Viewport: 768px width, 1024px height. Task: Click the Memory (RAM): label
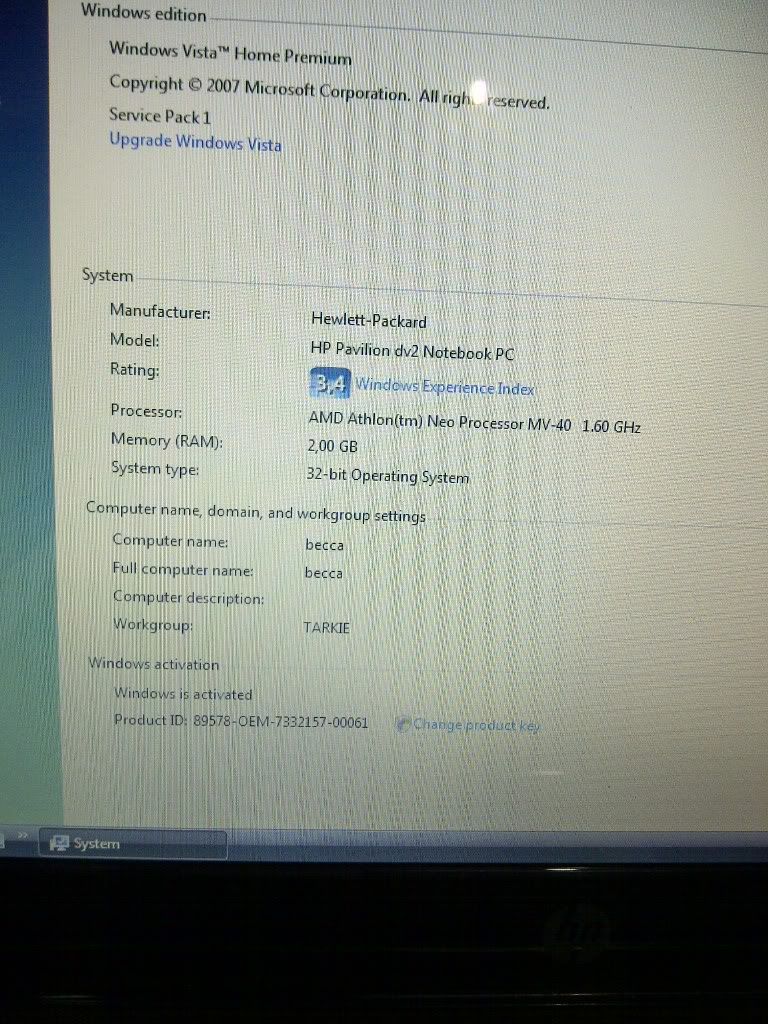[x=167, y=441]
